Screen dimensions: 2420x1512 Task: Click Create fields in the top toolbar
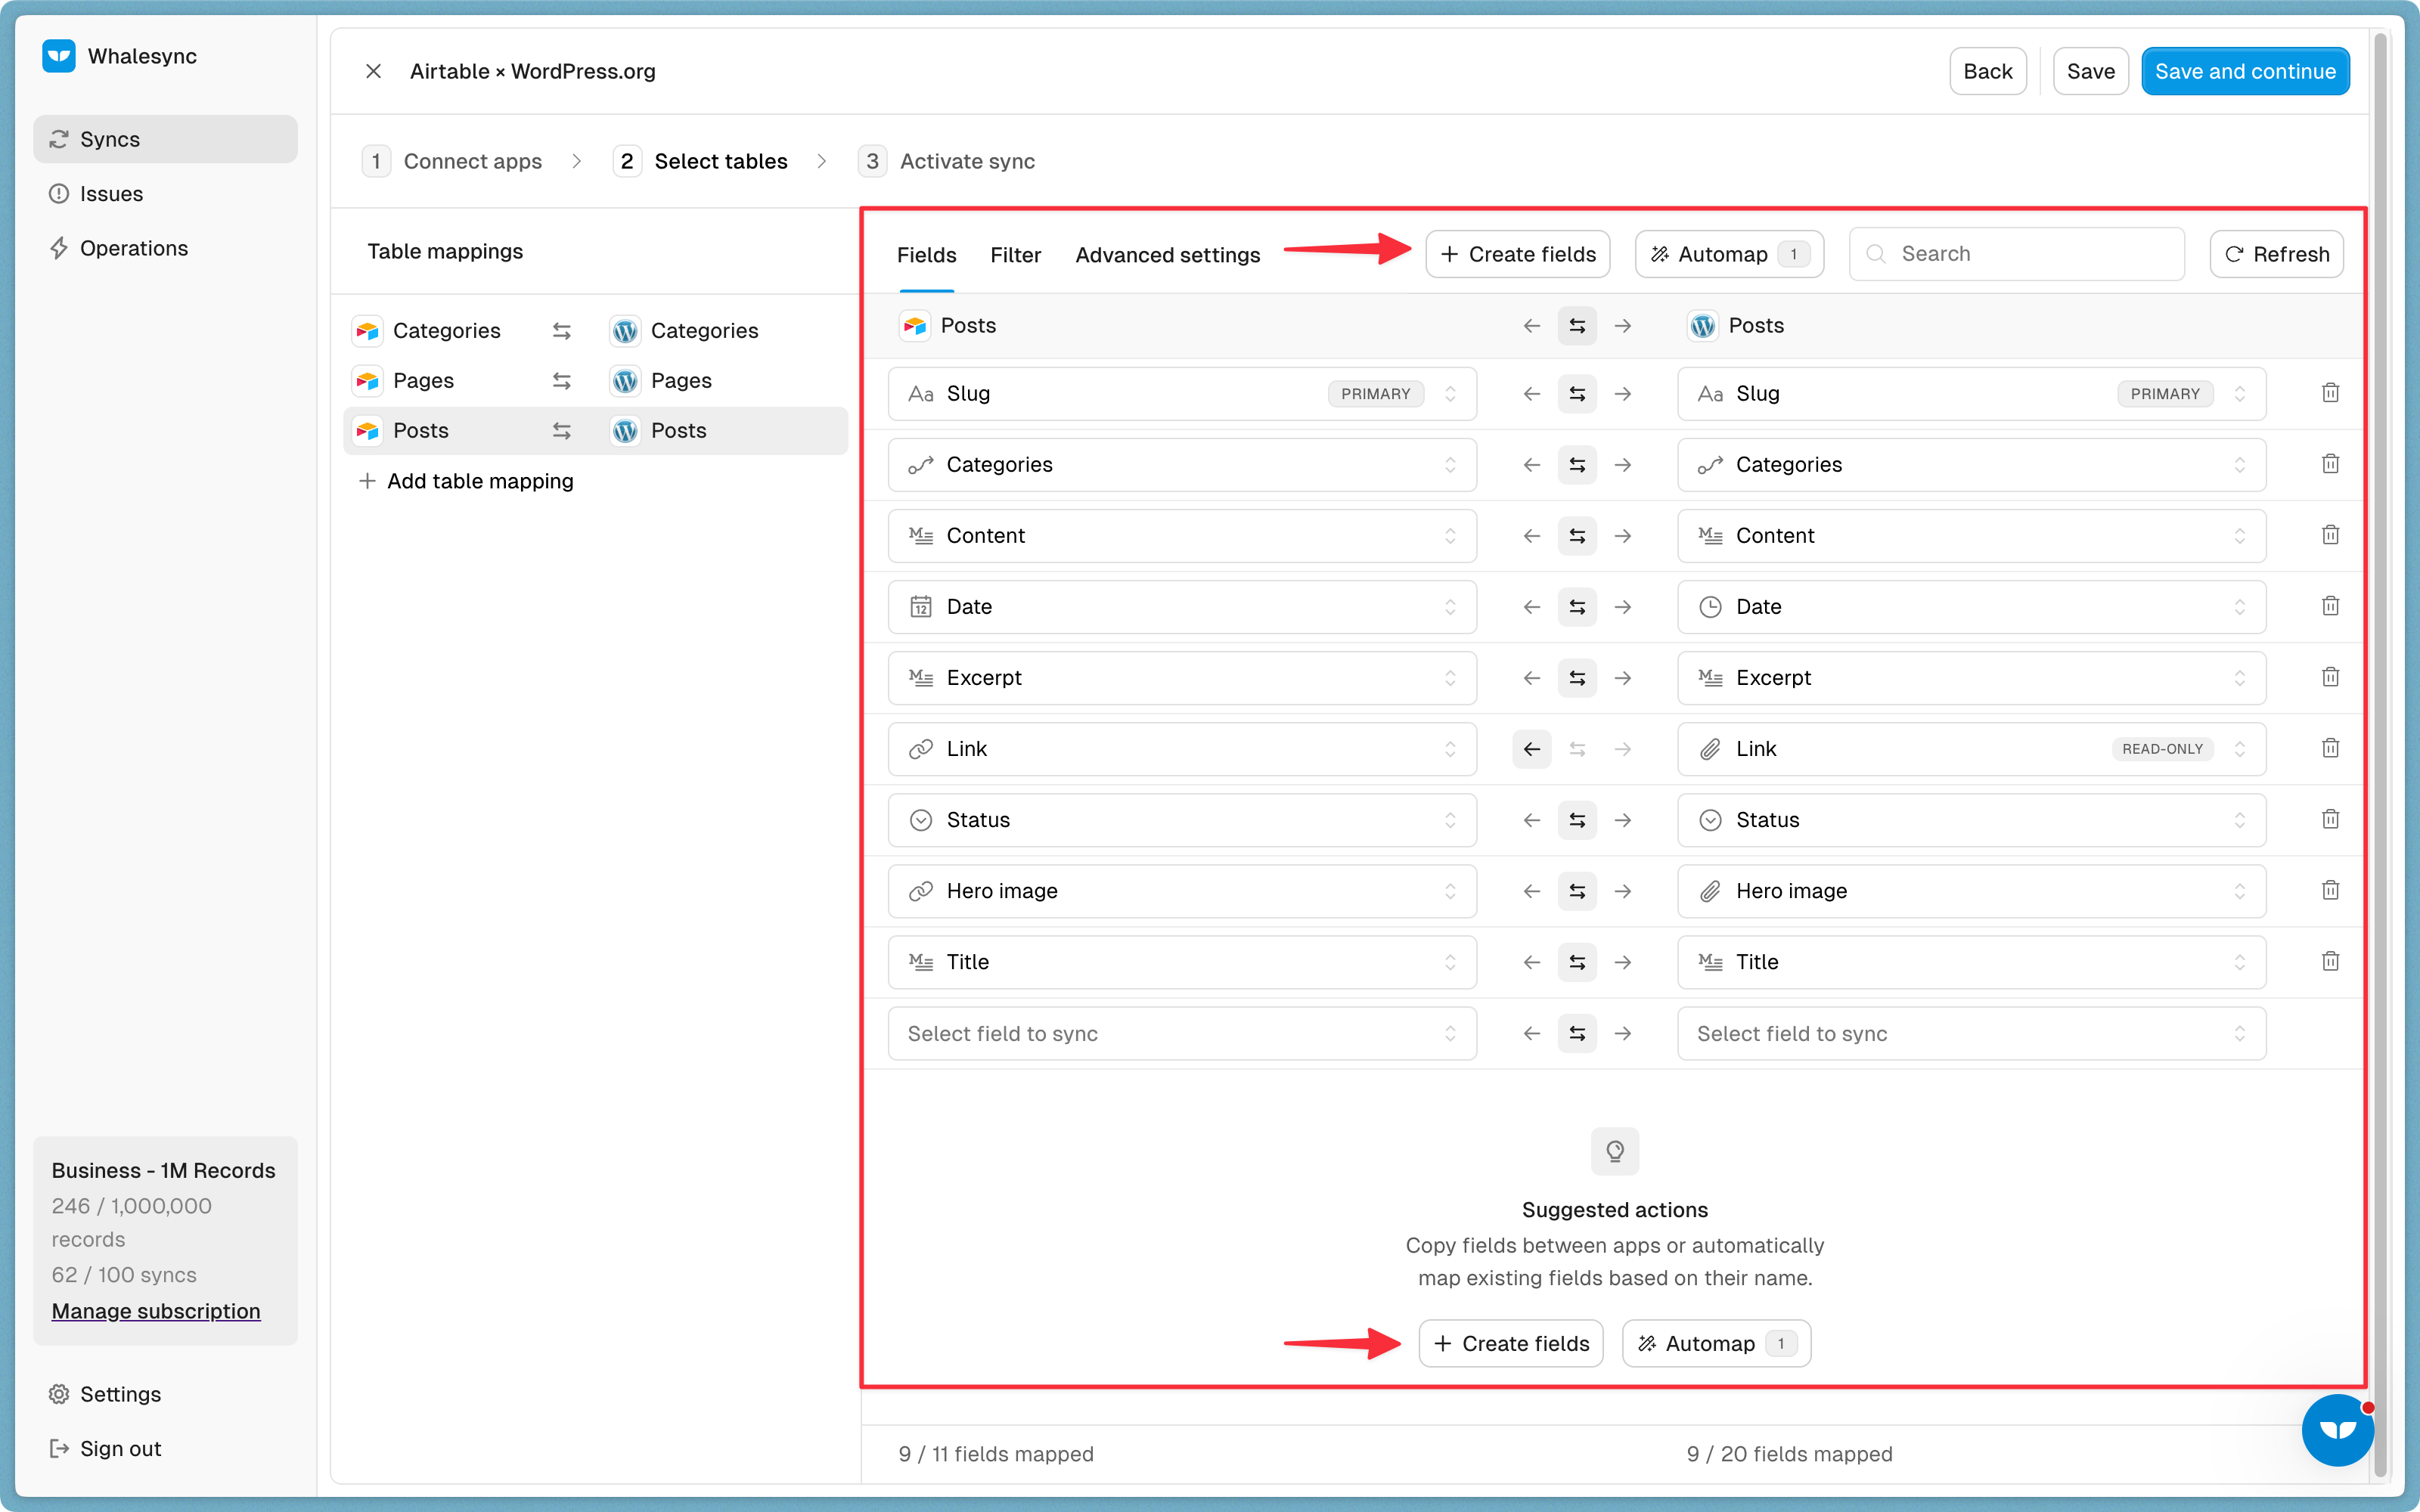[x=1517, y=254]
